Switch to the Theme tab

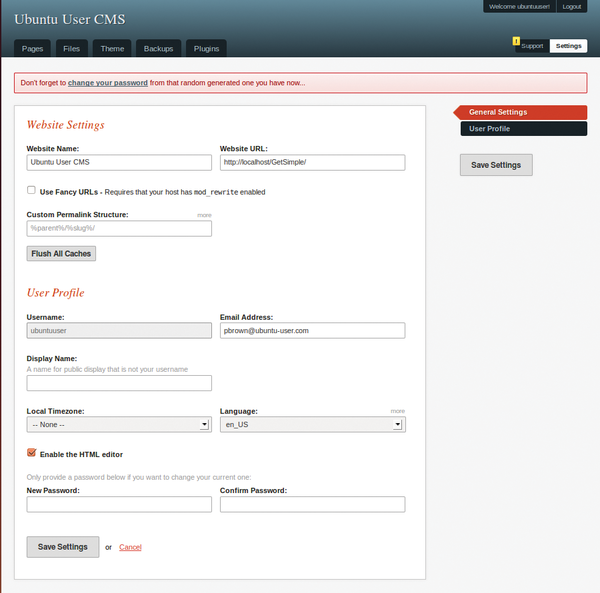click(112, 49)
